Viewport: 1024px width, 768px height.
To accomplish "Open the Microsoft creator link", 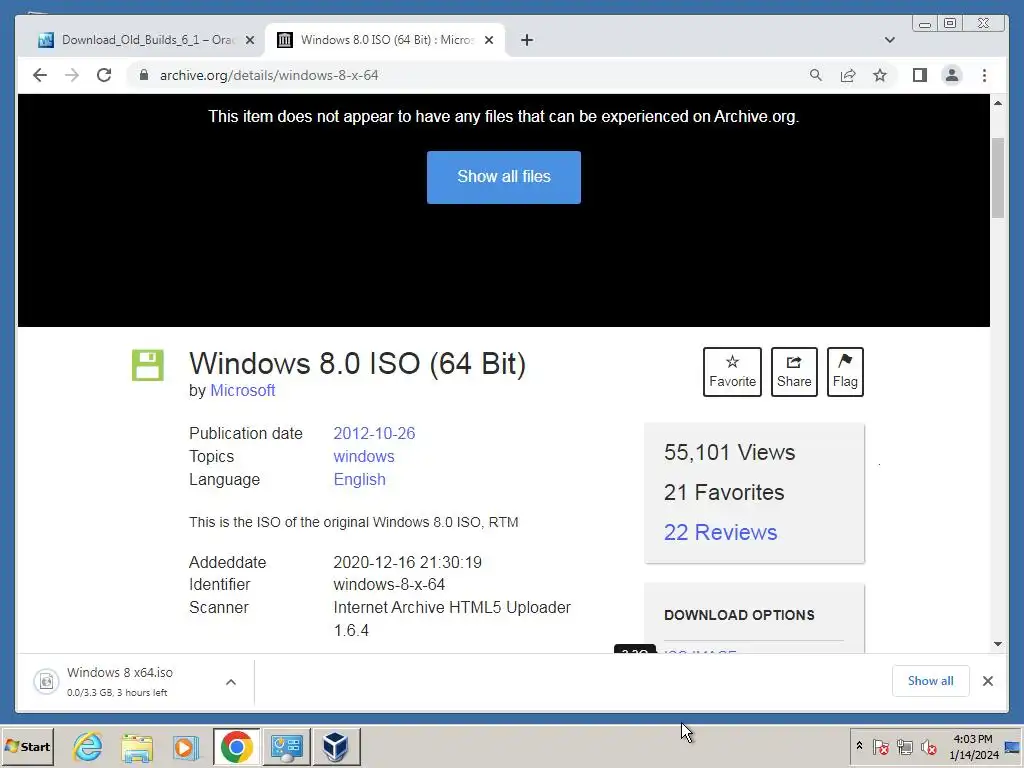I will point(242,390).
